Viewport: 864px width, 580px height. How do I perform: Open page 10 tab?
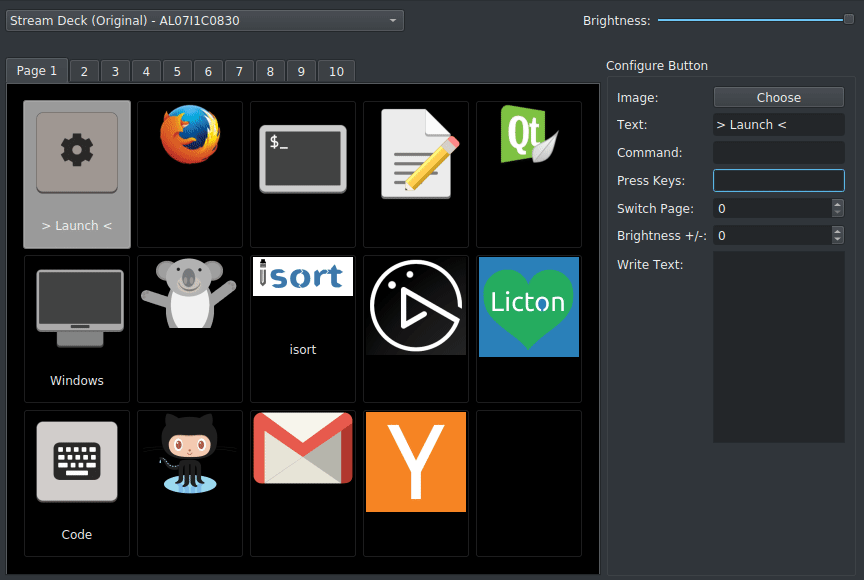point(336,70)
